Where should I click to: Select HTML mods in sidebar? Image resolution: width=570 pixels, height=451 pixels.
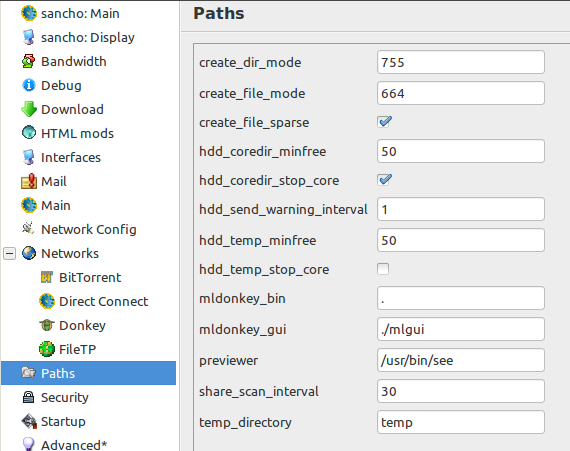click(x=77, y=133)
